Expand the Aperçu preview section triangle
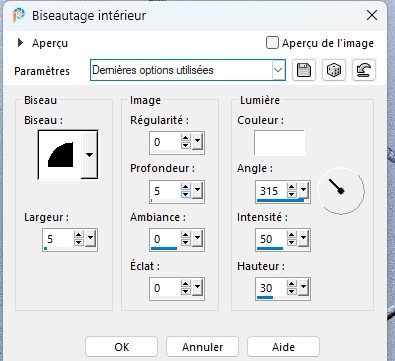This screenshot has height=361, width=395. pos(20,43)
